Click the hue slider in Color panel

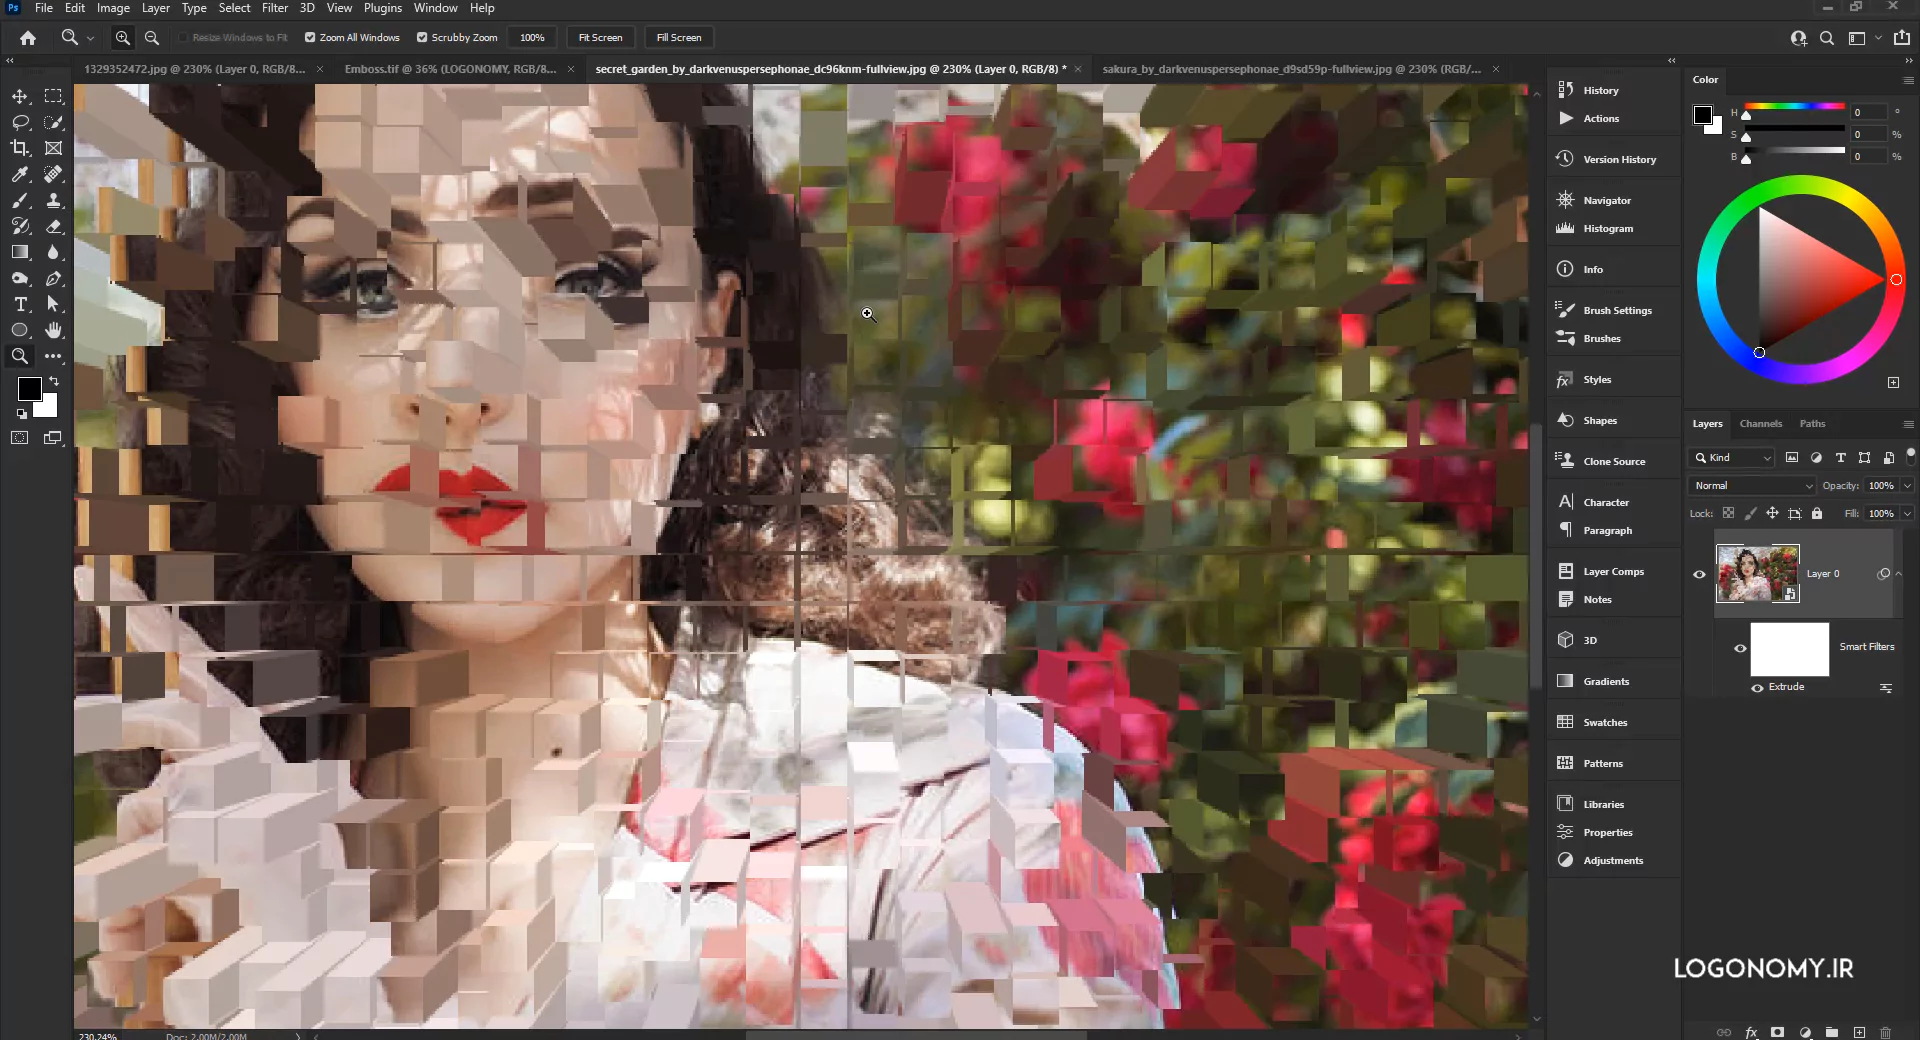[1795, 106]
